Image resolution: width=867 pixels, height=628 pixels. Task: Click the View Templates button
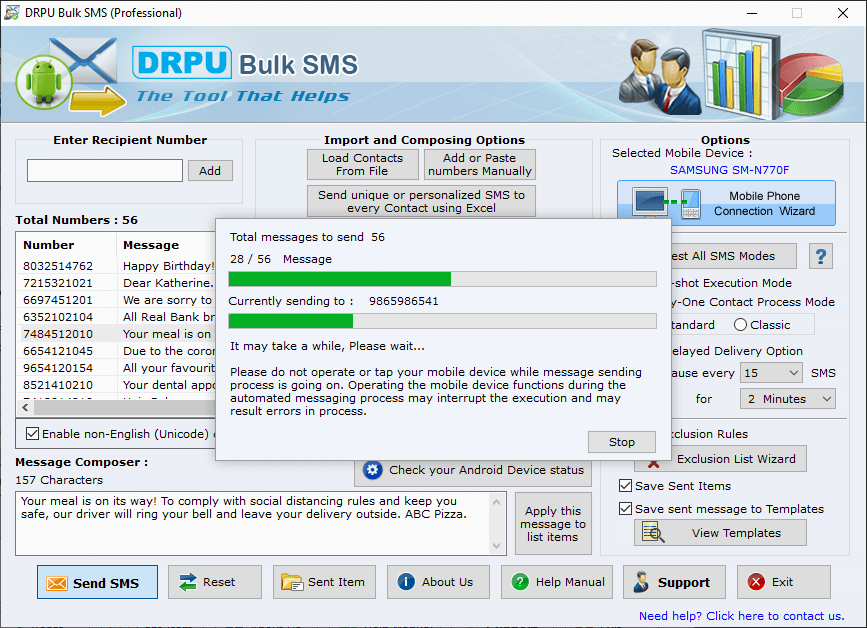(720, 533)
